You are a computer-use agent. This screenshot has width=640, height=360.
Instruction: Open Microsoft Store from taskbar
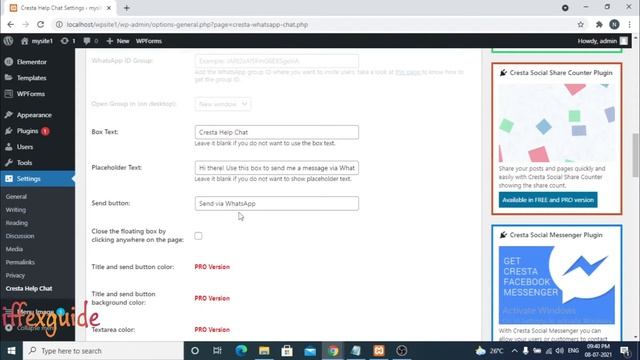(287, 351)
